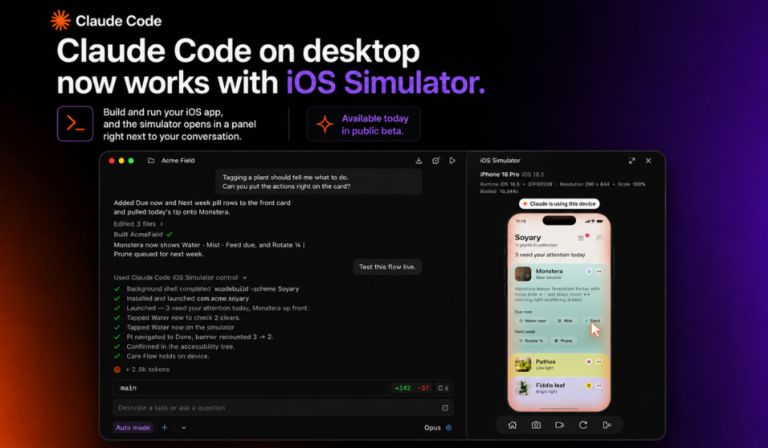
Task: Tap the filter icon in the Soyary header
Action: point(599,238)
